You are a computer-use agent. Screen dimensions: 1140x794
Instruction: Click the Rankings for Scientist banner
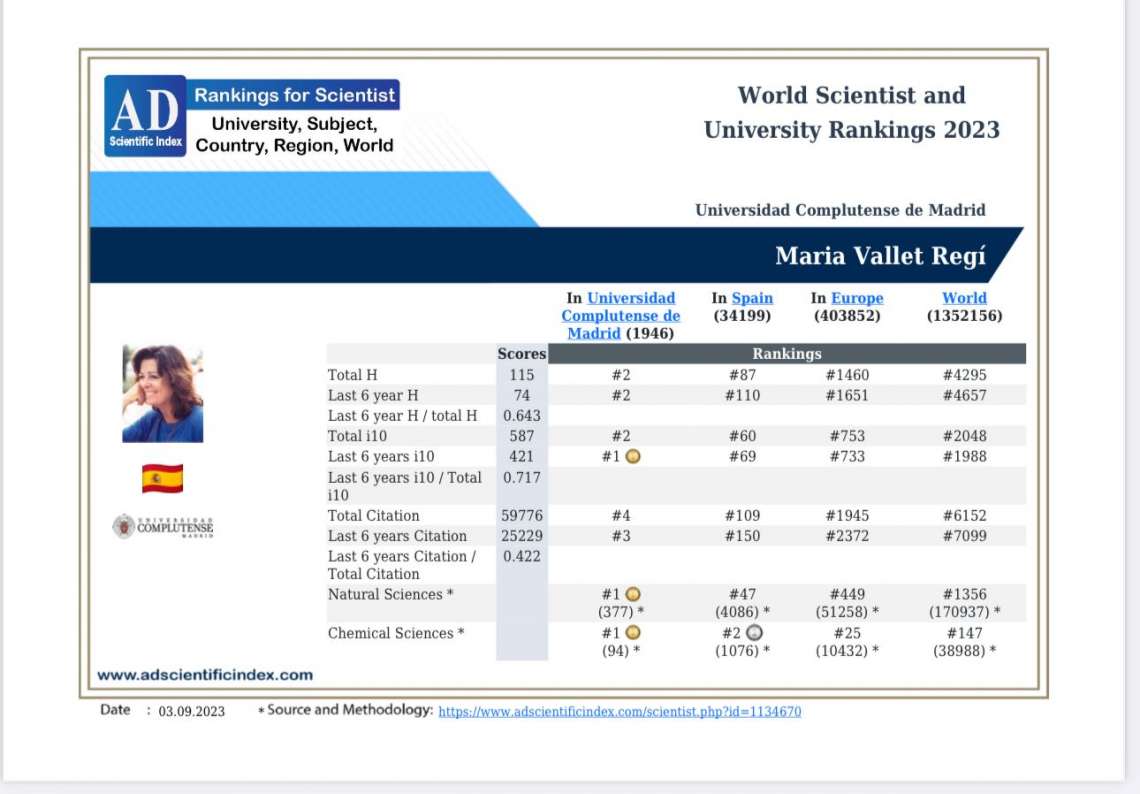[x=294, y=95]
